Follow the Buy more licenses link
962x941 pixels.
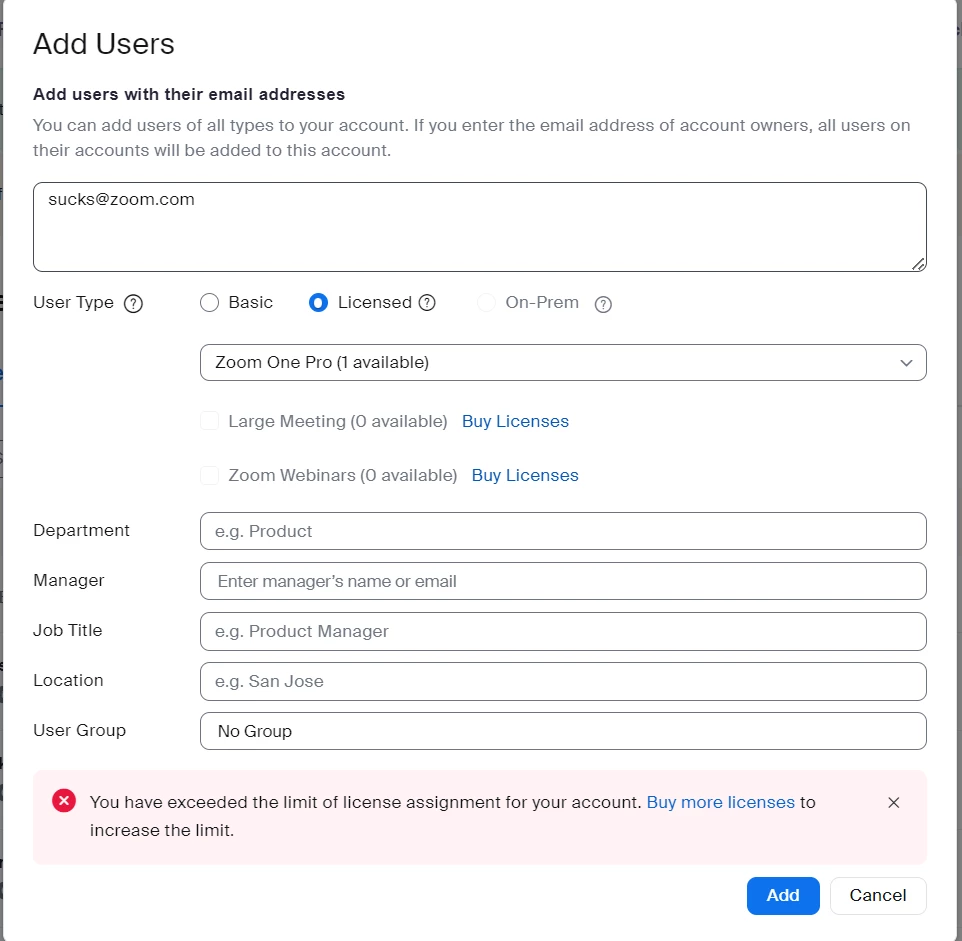tap(720, 802)
